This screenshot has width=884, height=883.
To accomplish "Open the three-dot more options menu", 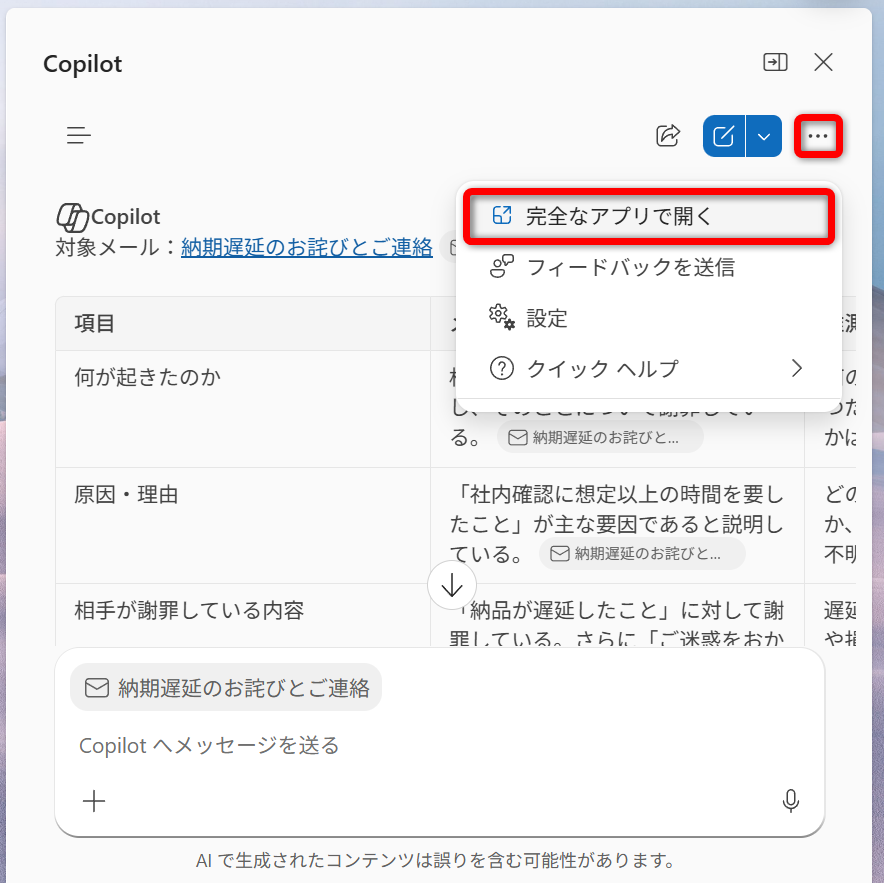I will tap(818, 136).
